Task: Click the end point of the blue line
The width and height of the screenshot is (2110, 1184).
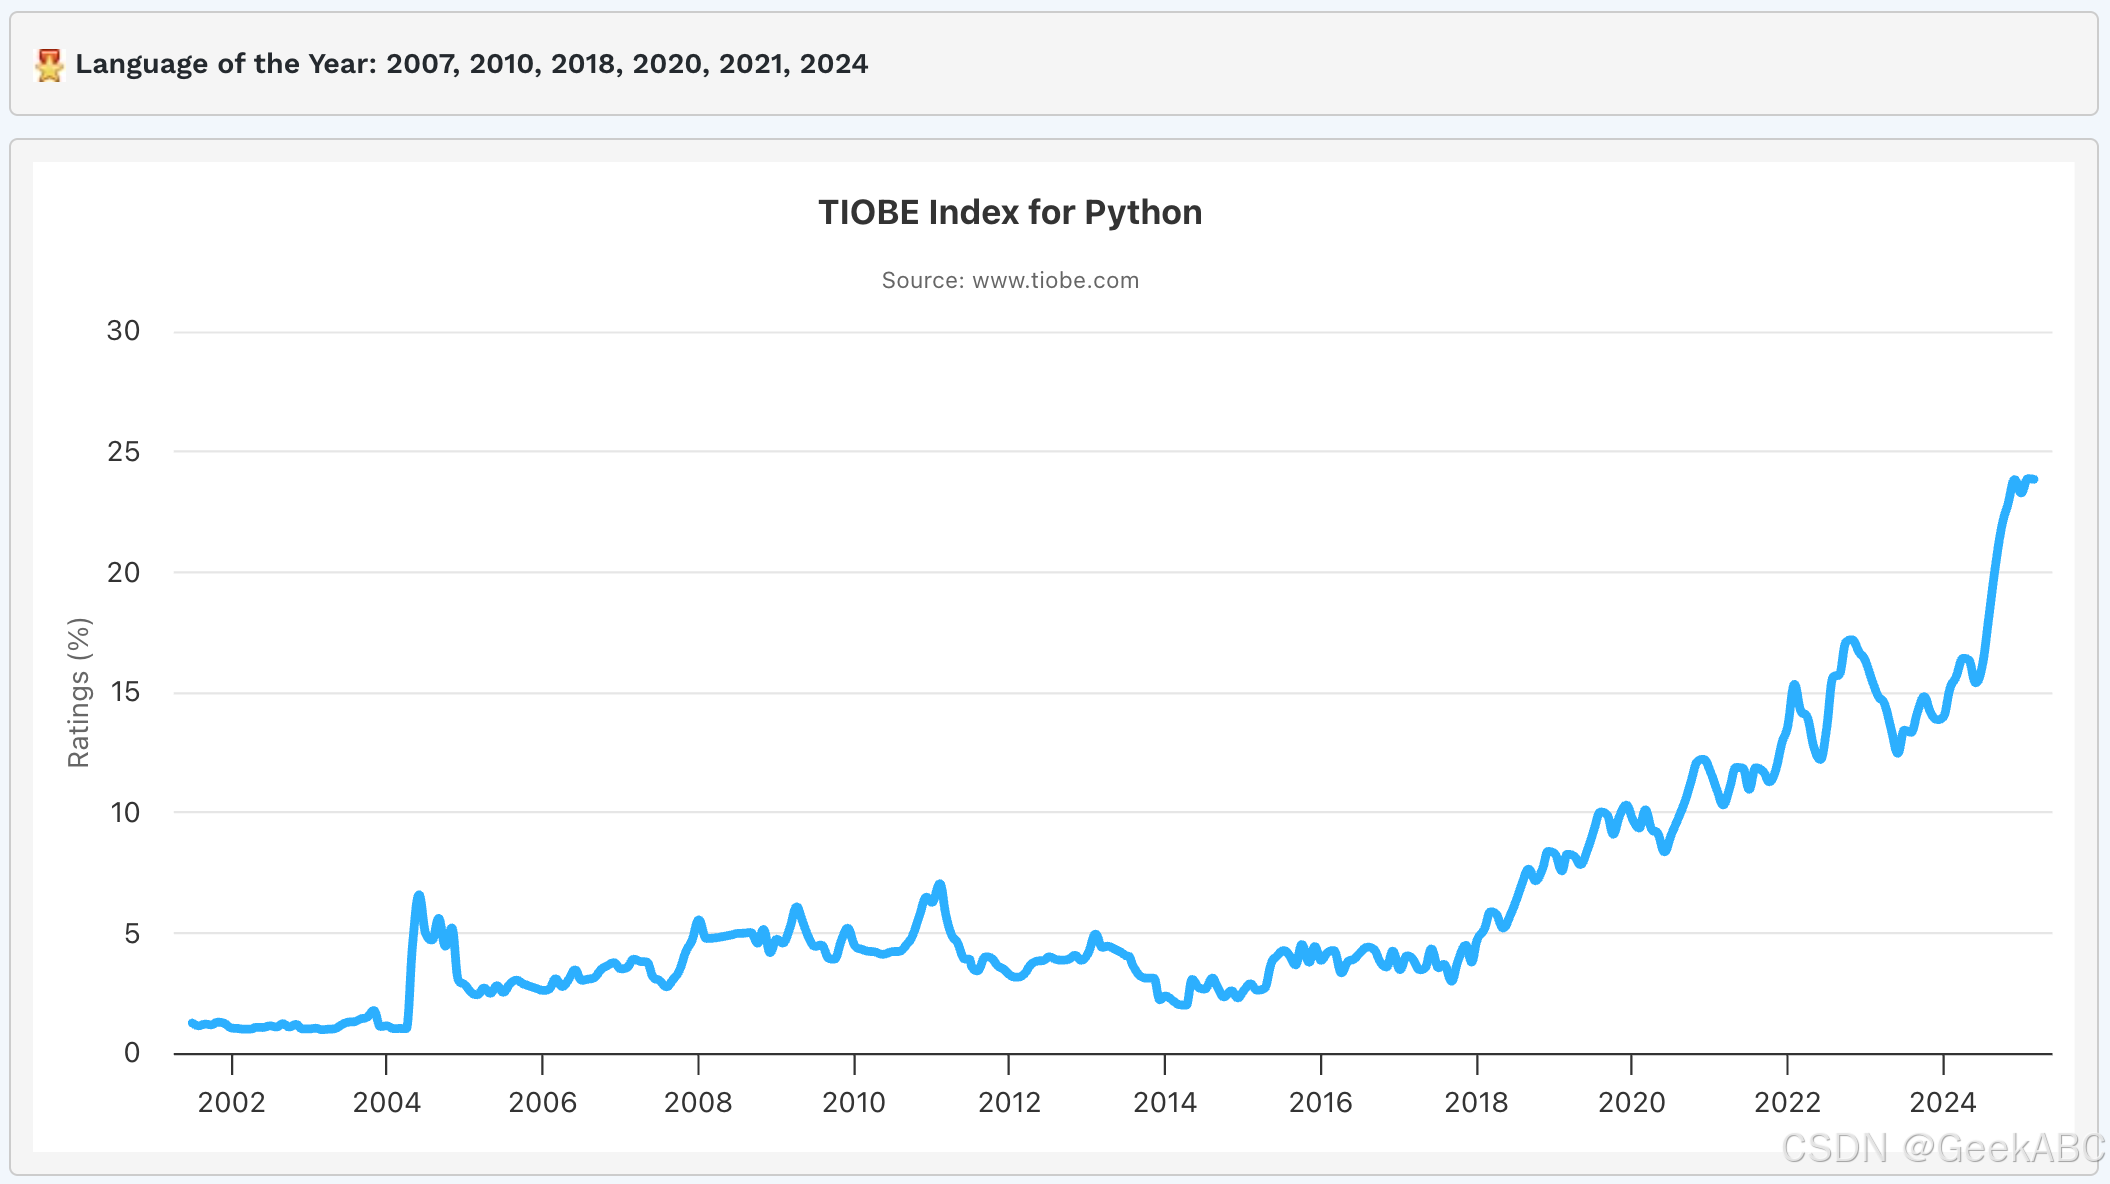Action: (x=2034, y=480)
